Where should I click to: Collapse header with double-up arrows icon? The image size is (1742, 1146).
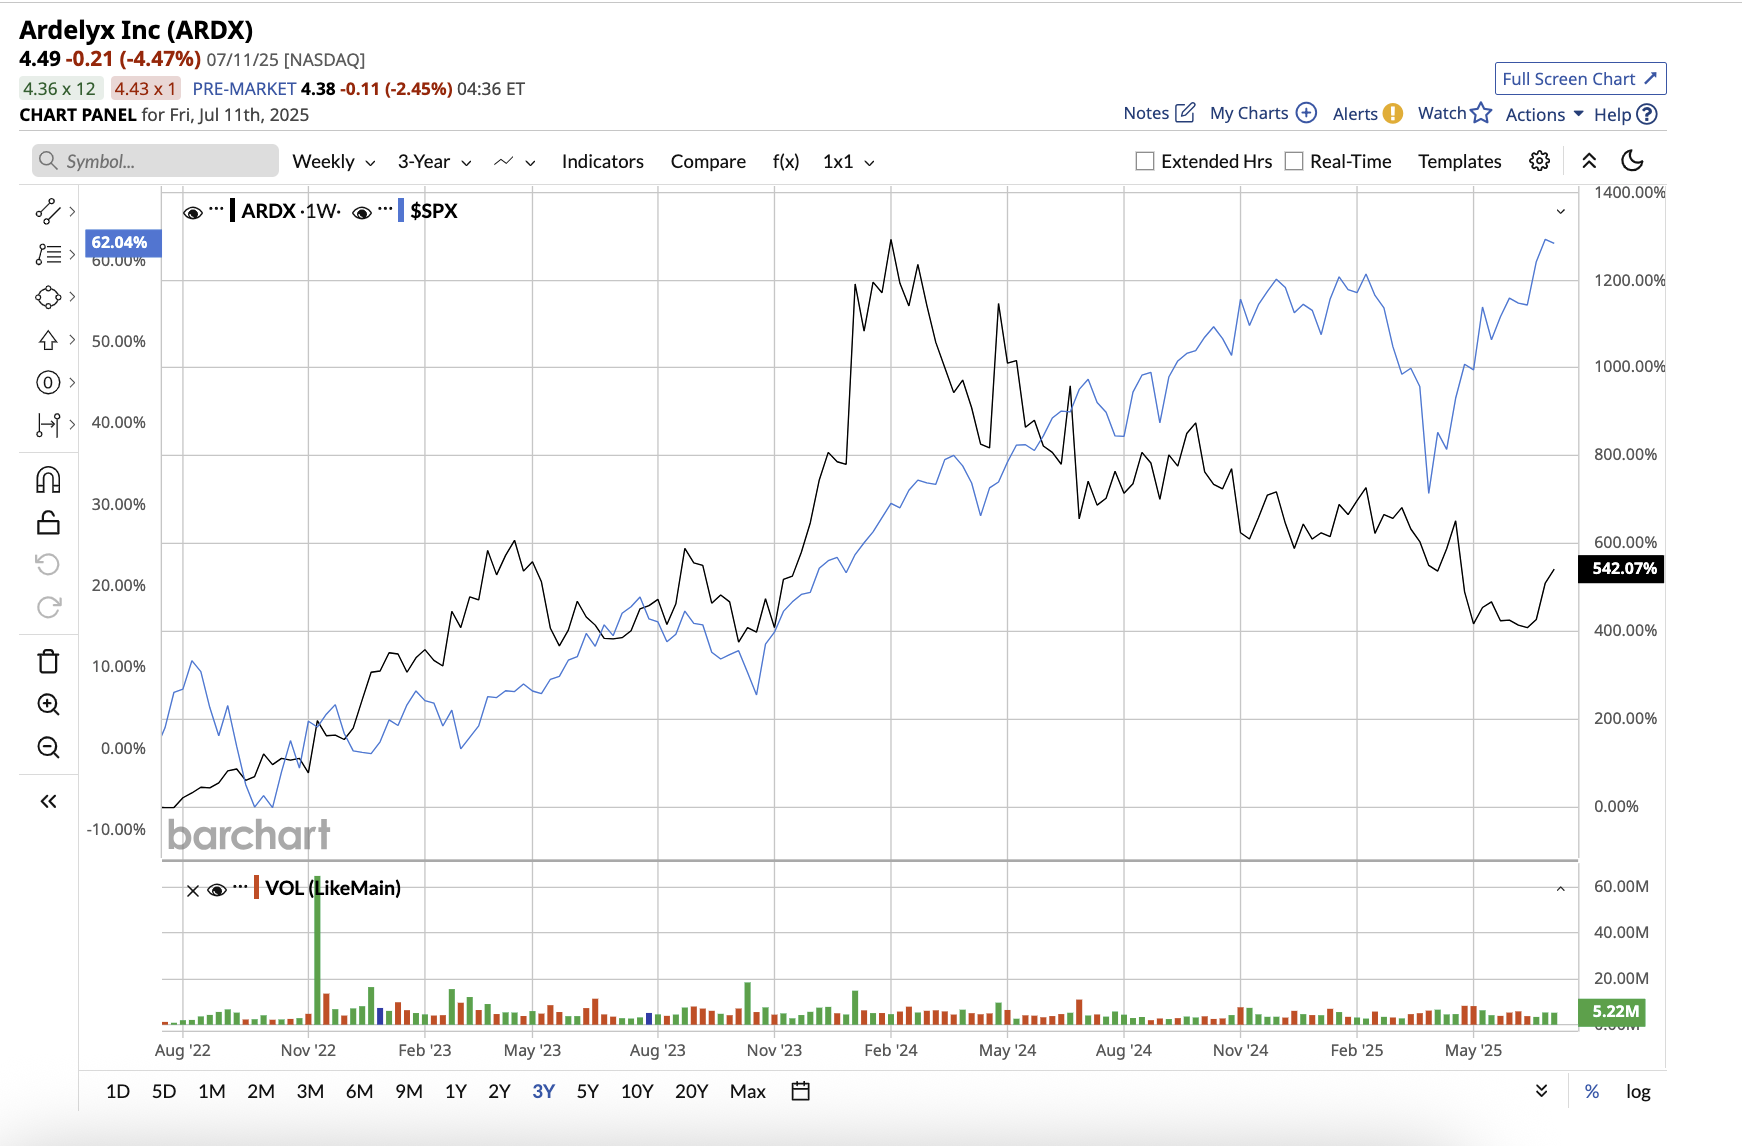coord(1589,161)
